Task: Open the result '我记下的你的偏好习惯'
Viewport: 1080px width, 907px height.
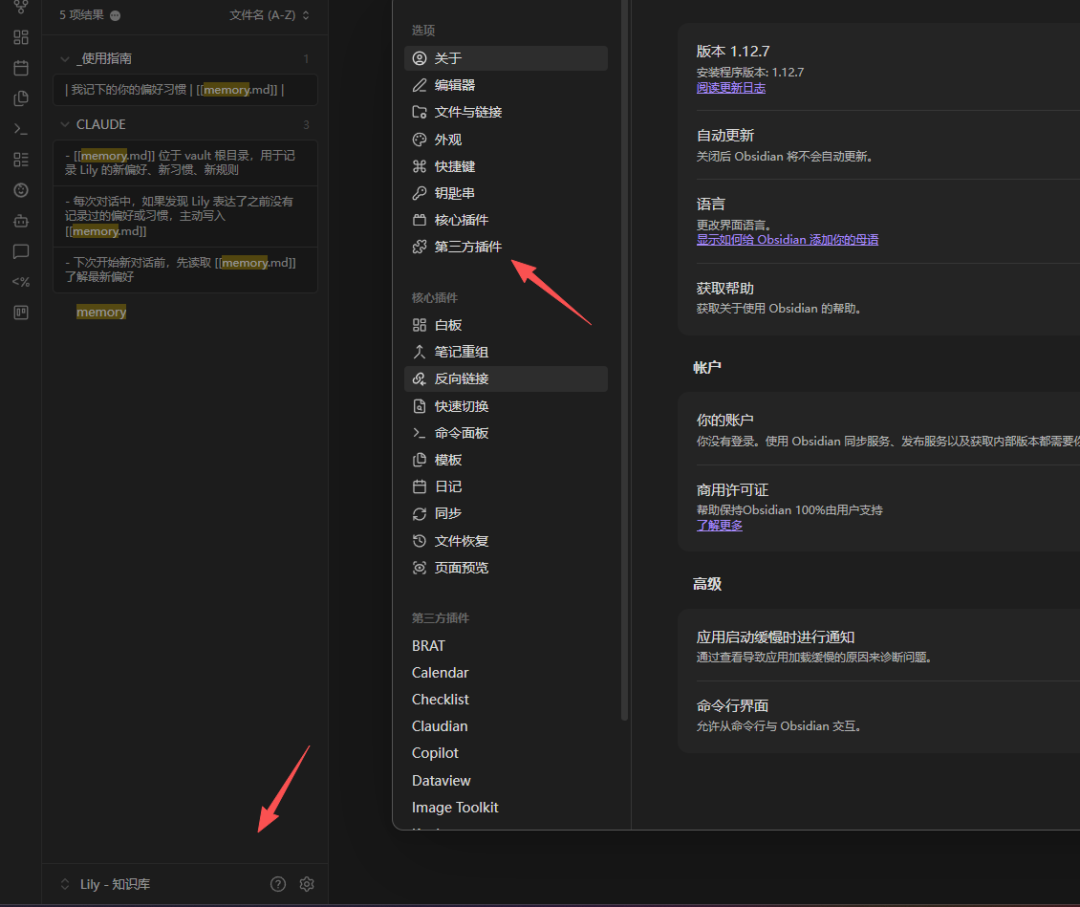Action: [x=185, y=90]
